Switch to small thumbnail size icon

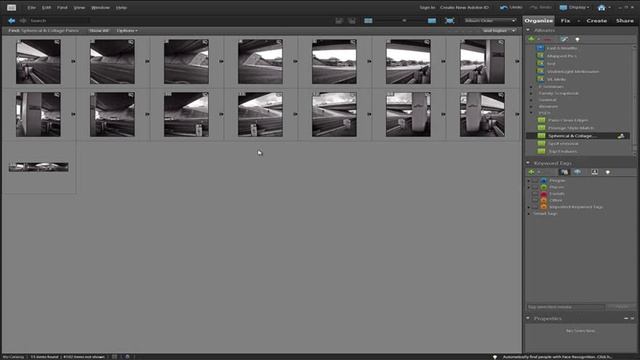click(x=368, y=20)
